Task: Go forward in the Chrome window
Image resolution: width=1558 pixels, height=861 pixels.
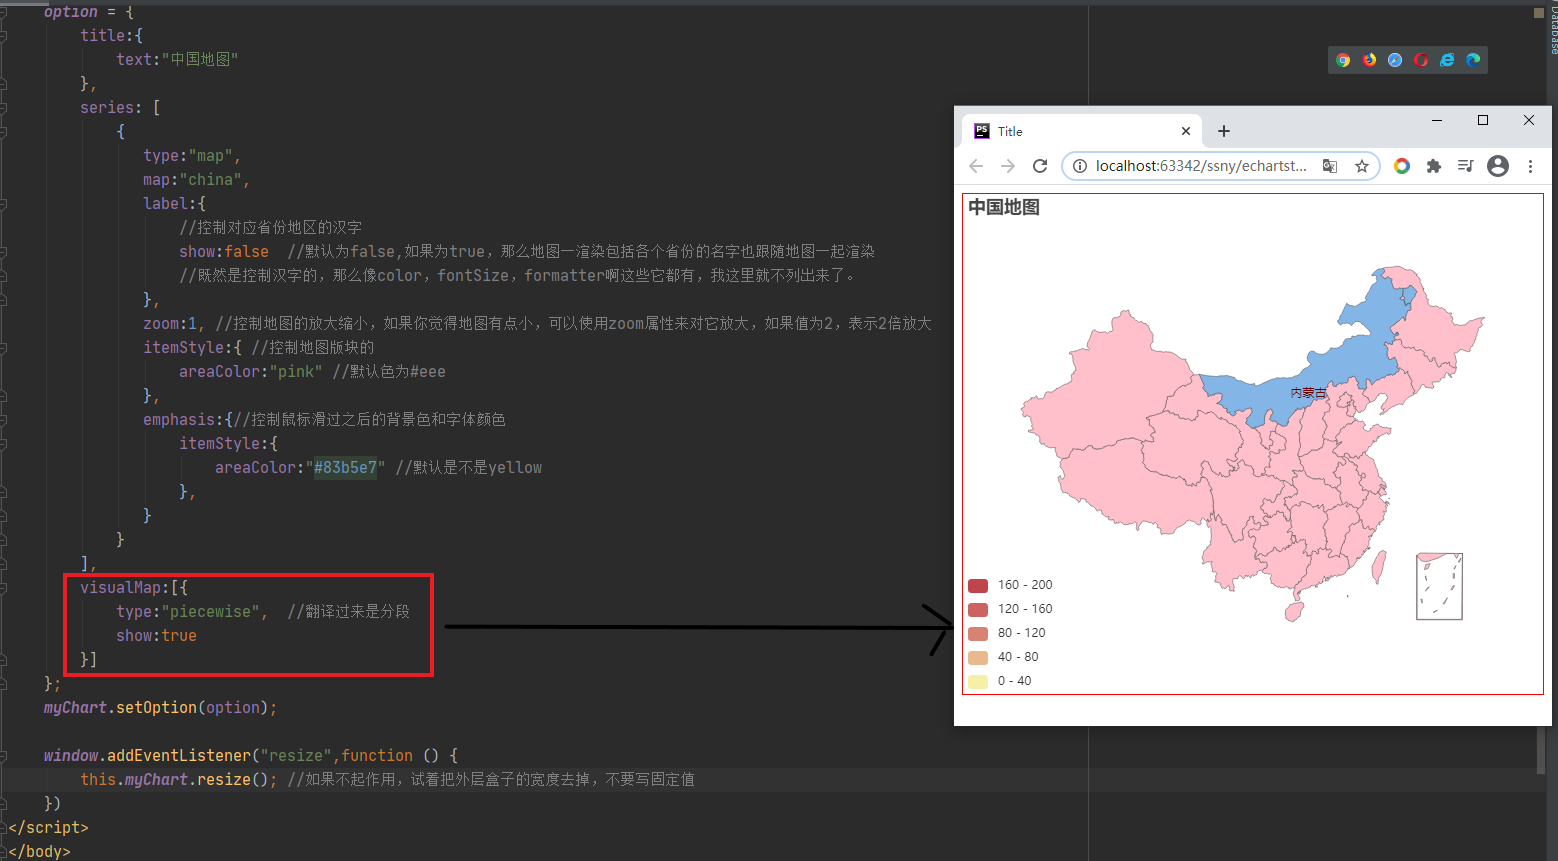Action: 1008,166
